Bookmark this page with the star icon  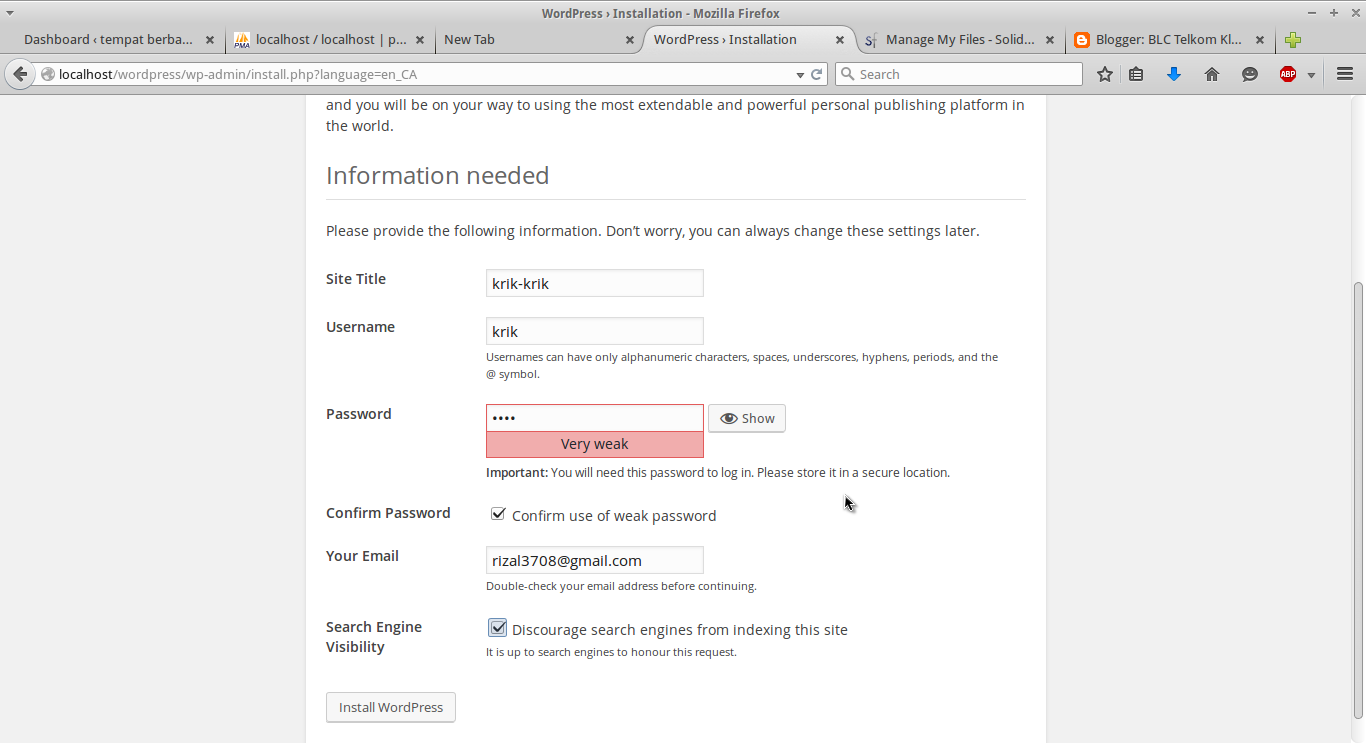pos(1105,74)
